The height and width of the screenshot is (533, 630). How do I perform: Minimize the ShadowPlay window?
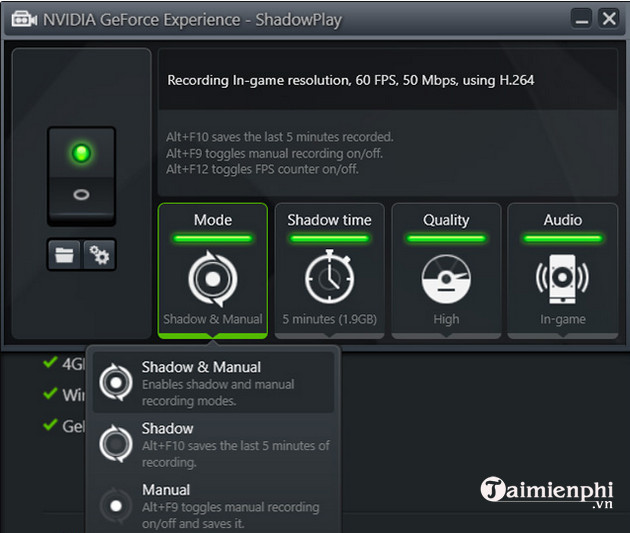(x=581, y=19)
